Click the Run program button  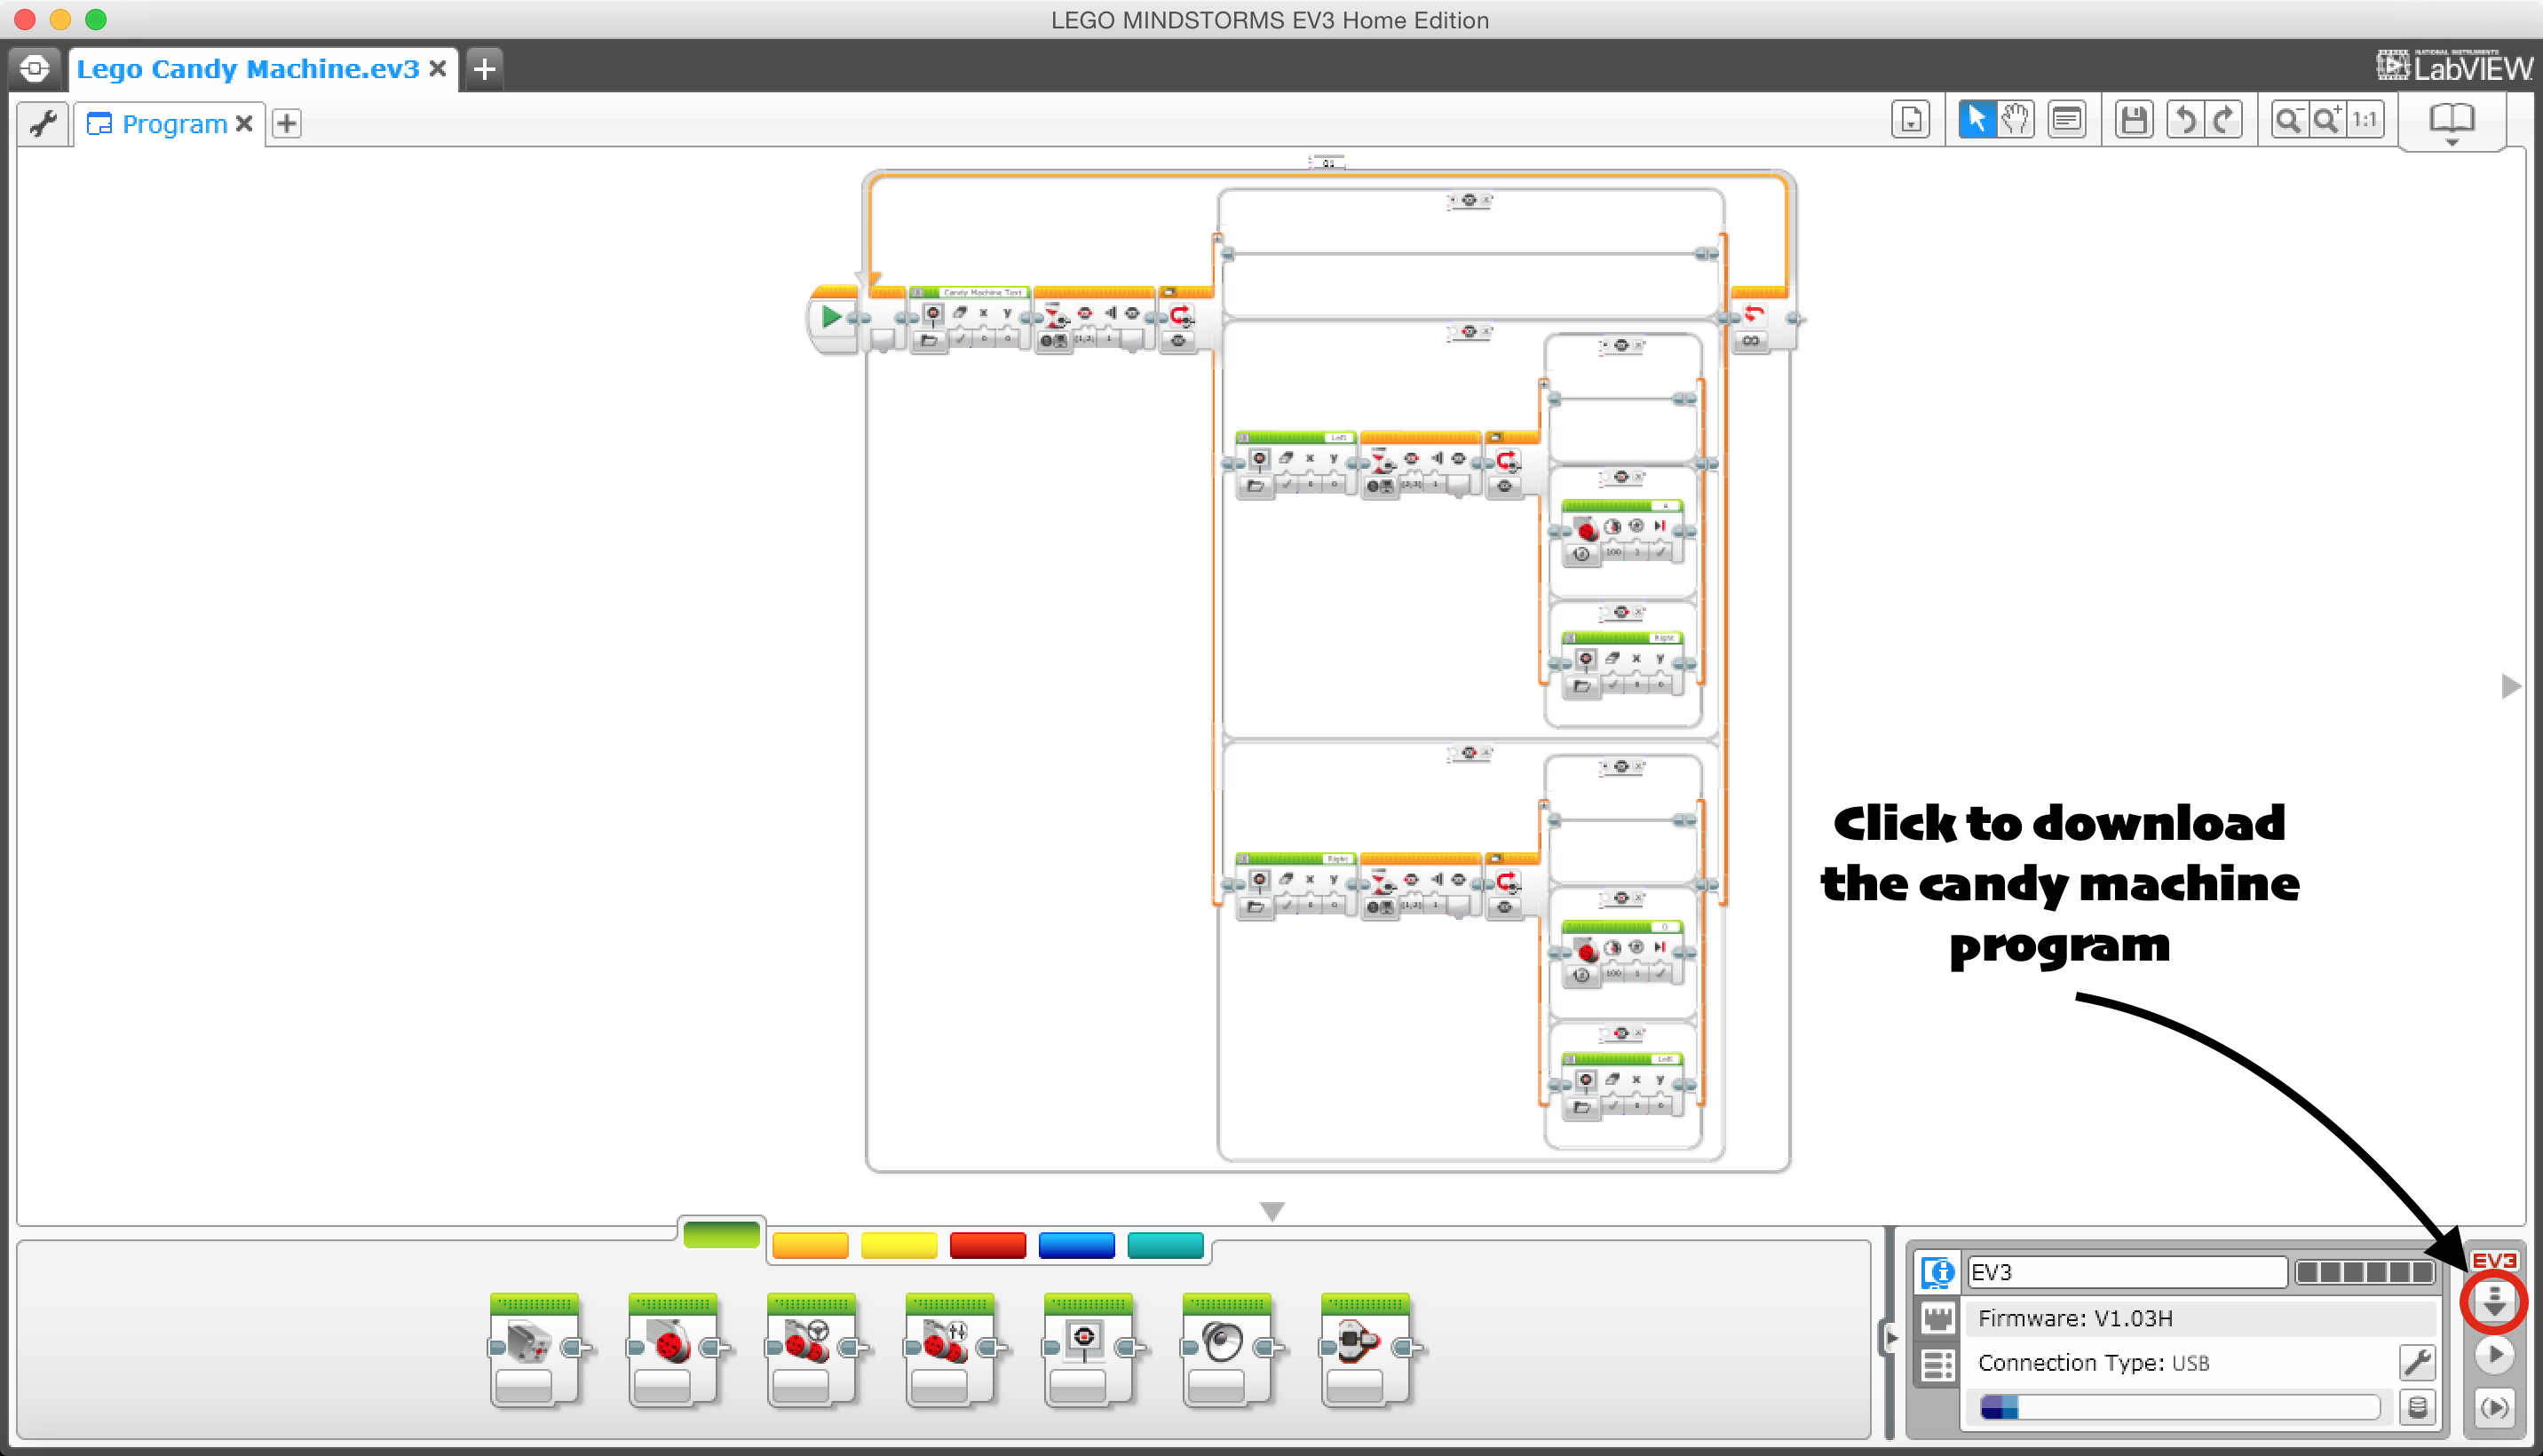point(2494,1355)
